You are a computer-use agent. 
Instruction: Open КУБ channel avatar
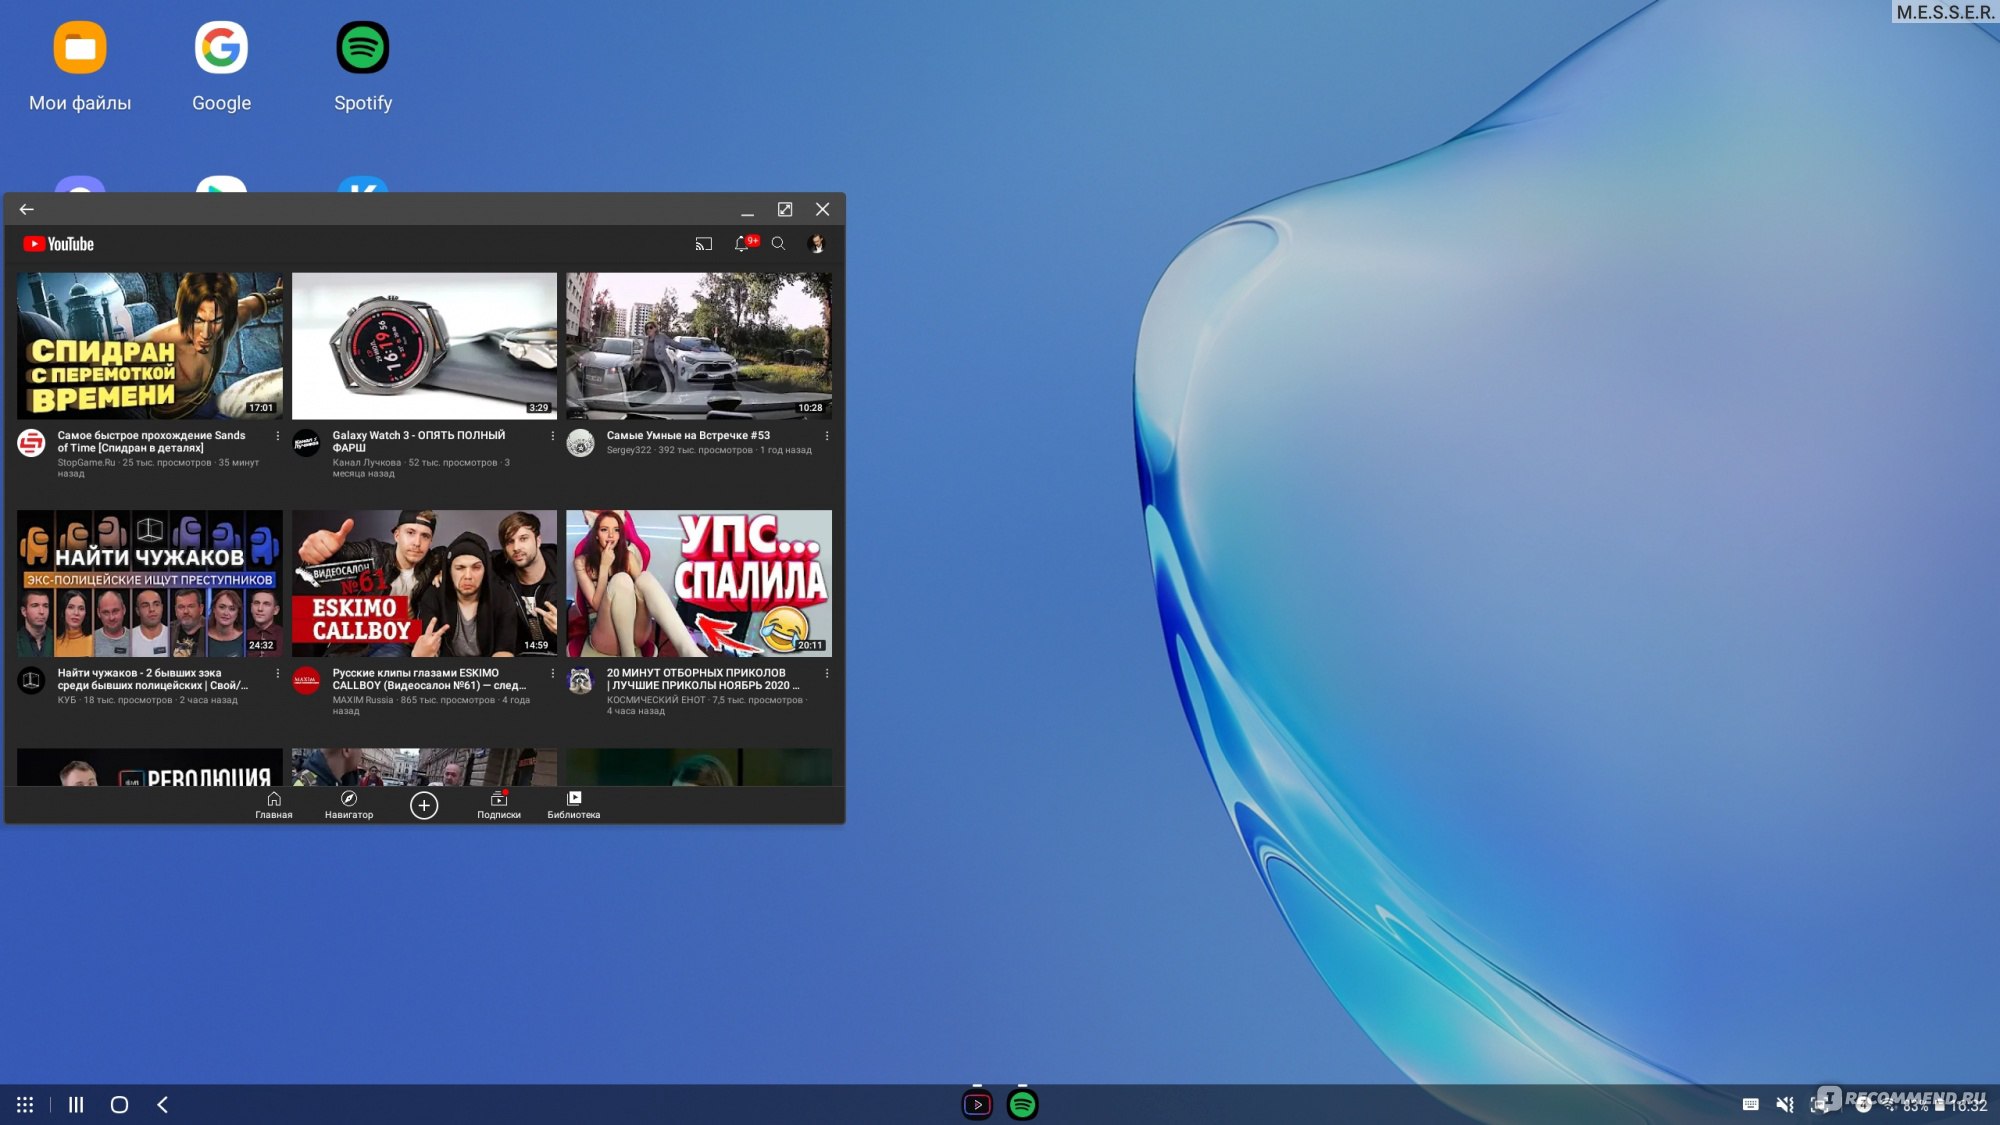pos(32,680)
